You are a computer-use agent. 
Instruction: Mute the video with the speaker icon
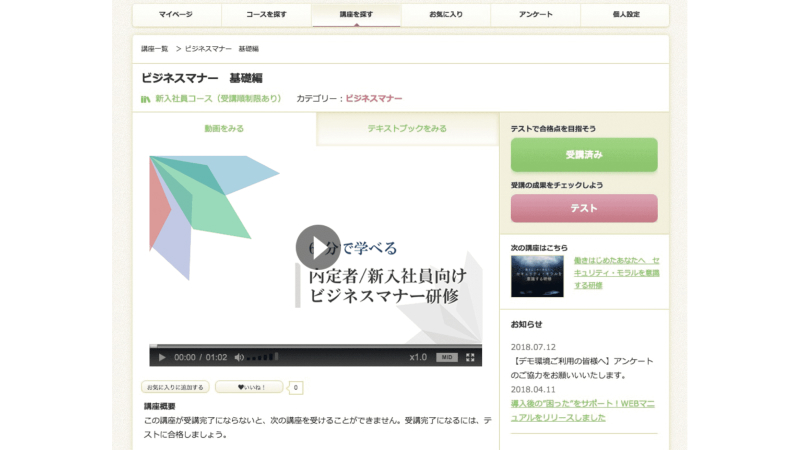pos(237,357)
